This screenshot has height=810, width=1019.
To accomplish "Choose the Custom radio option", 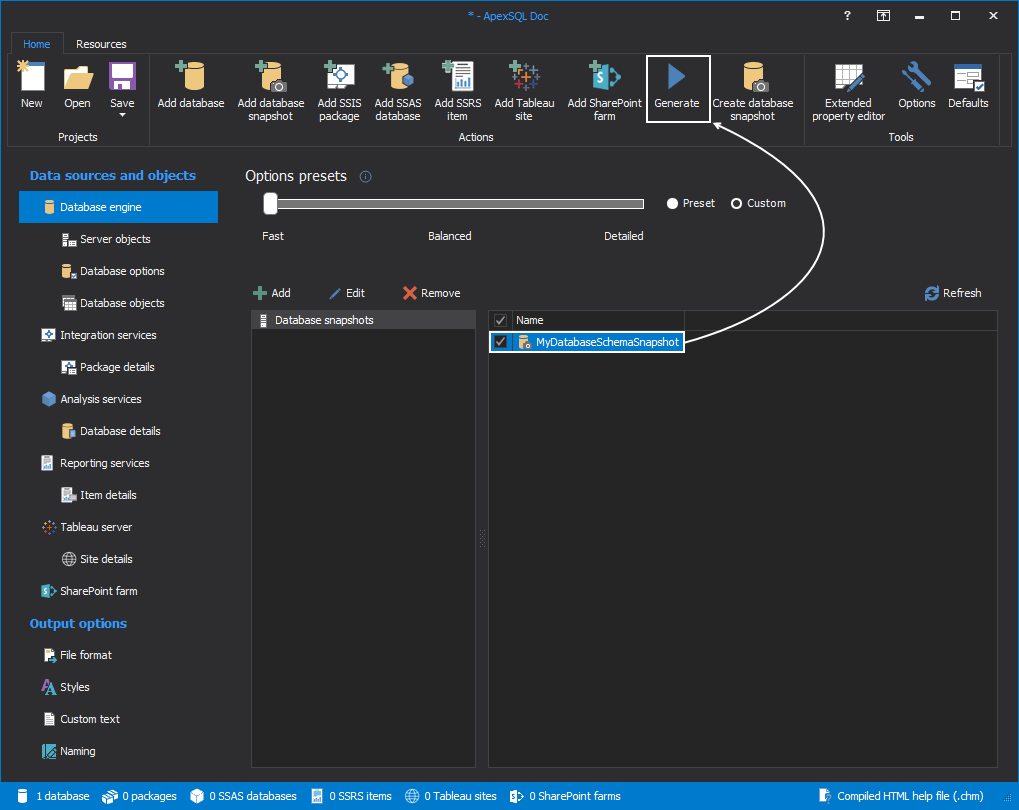I will point(758,203).
